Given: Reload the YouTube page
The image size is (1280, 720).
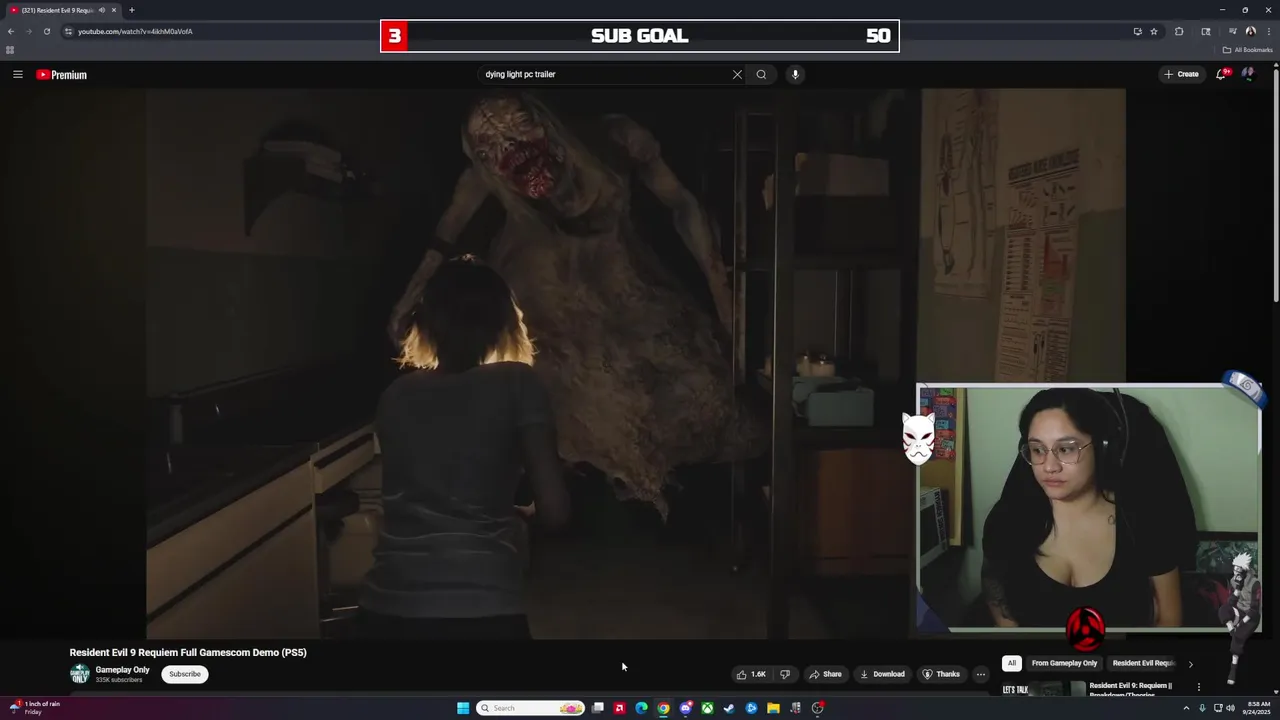Looking at the screenshot, I should pyautogui.click(x=46, y=31).
